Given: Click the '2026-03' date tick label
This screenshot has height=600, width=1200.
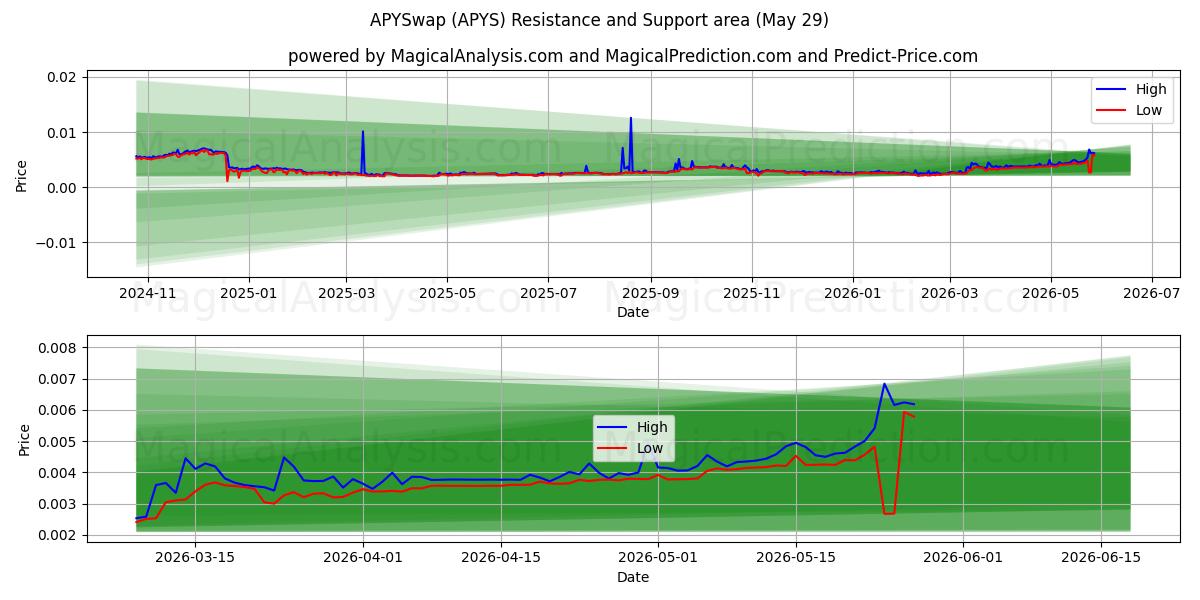Looking at the screenshot, I should [x=950, y=295].
